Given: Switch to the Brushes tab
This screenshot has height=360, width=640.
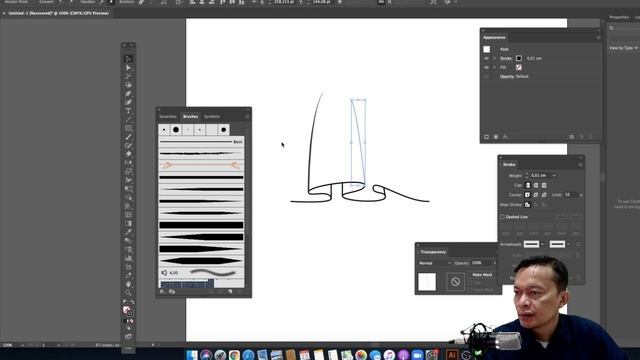Looking at the screenshot, I should coord(190,116).
